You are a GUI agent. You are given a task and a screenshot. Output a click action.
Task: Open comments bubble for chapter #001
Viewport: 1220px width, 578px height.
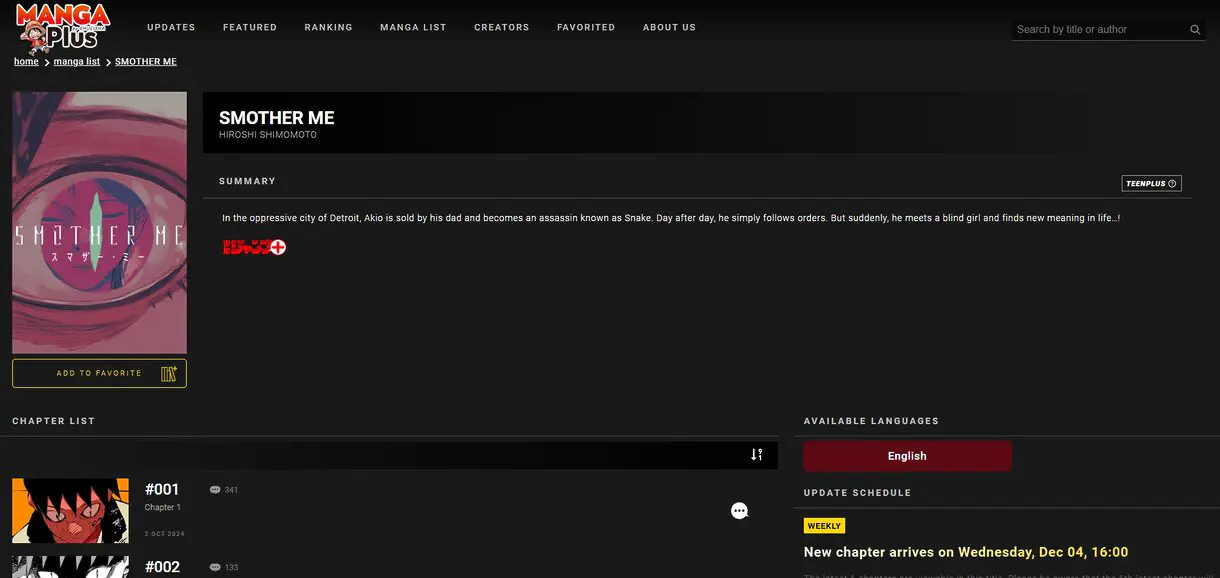(x=215, y=490)
